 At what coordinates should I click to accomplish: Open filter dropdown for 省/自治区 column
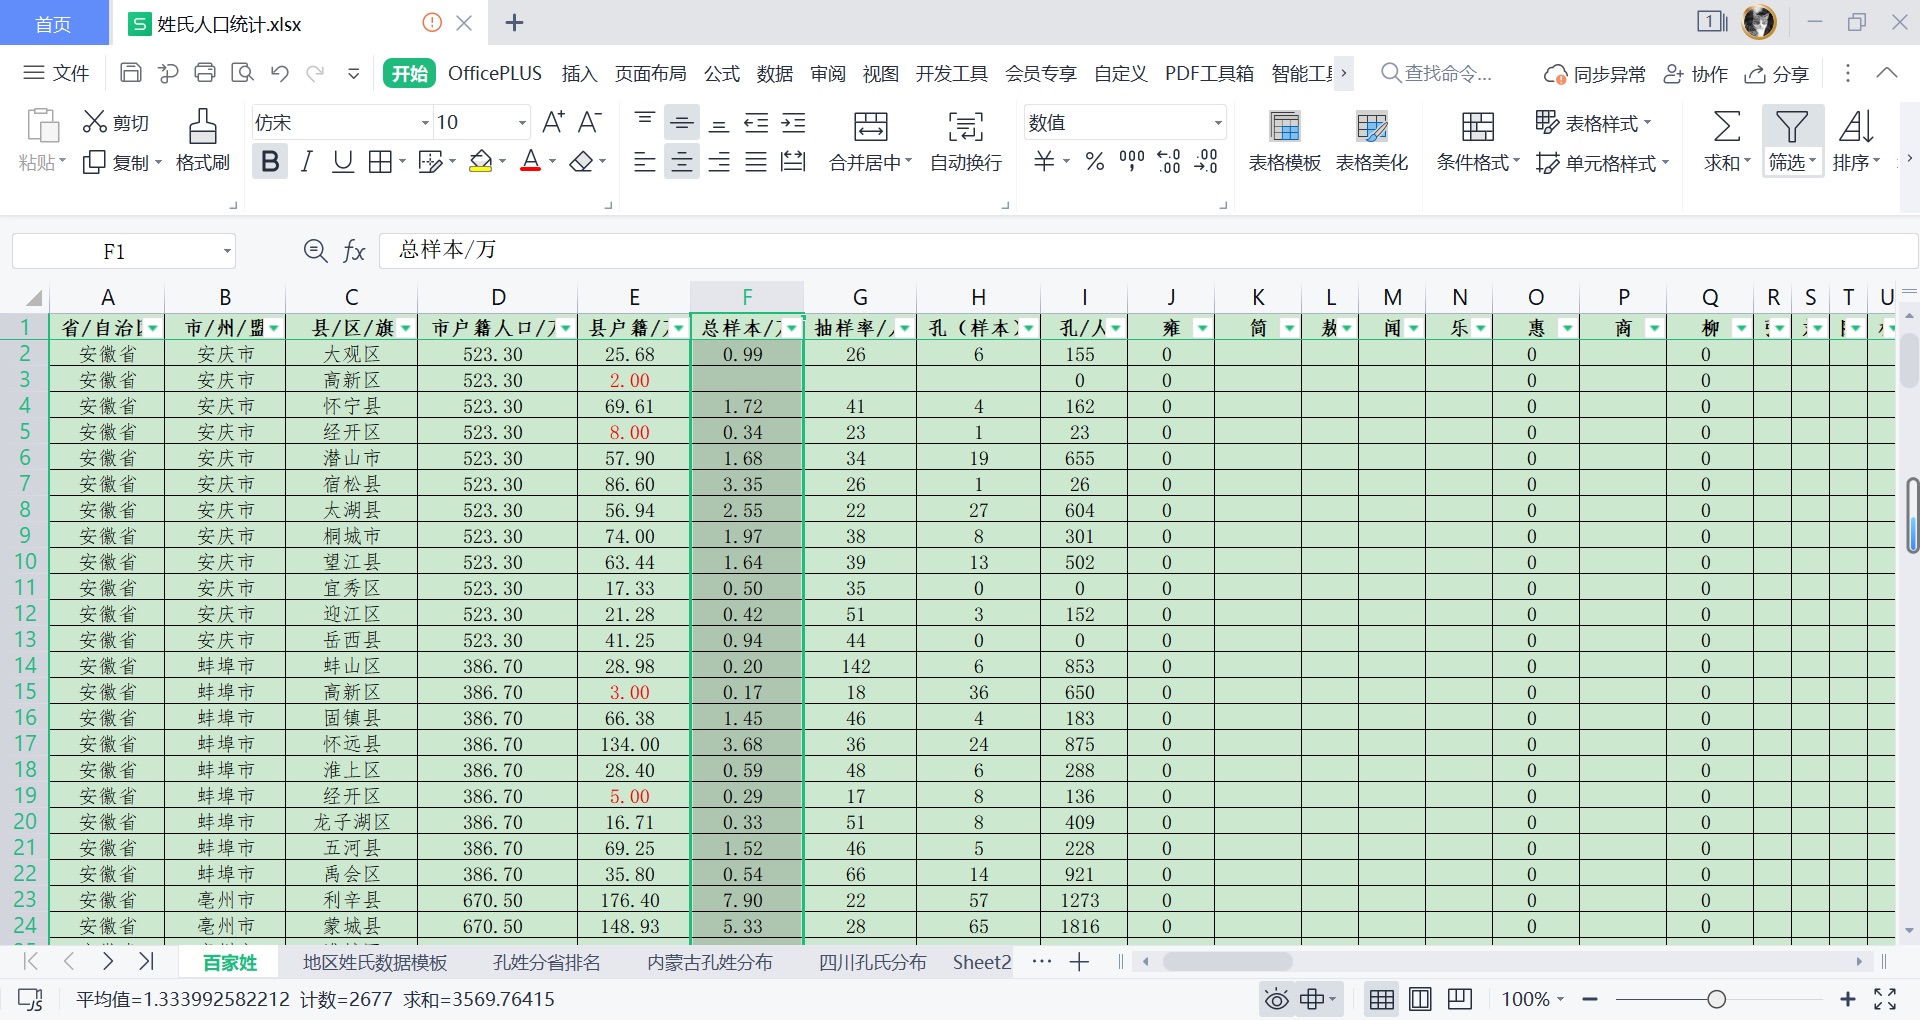coord(152,328)
